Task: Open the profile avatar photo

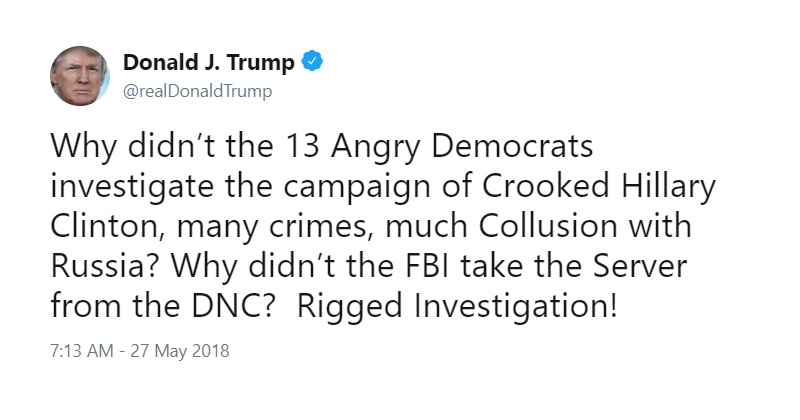Action: (80, 76)
